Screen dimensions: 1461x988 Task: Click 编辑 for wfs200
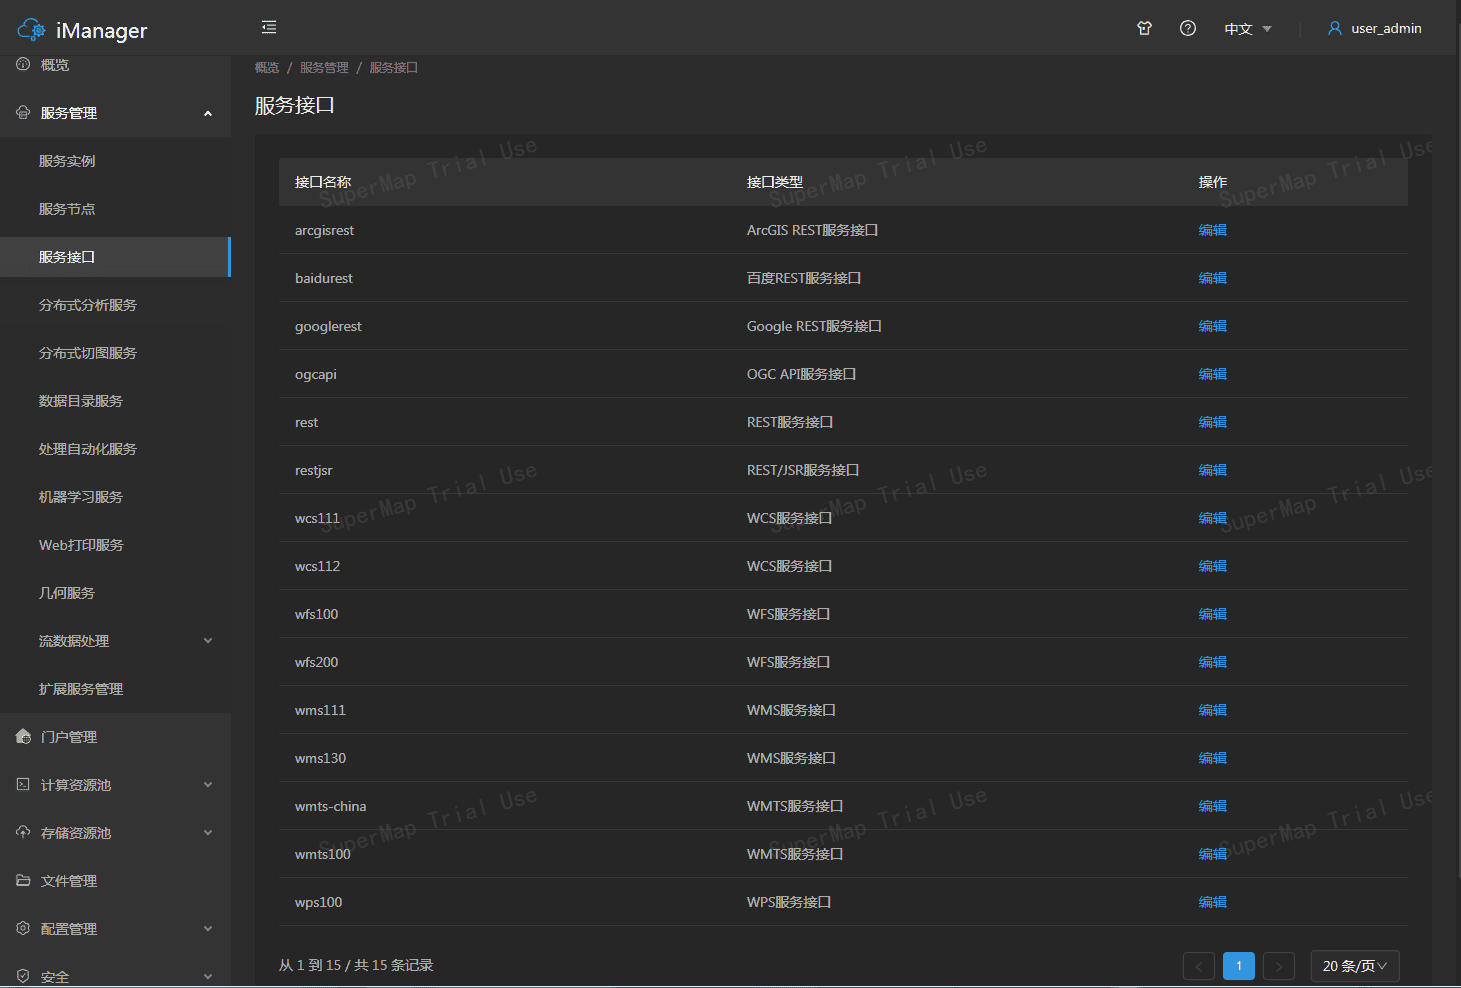pyautogui.click(x=1213, y=662)
